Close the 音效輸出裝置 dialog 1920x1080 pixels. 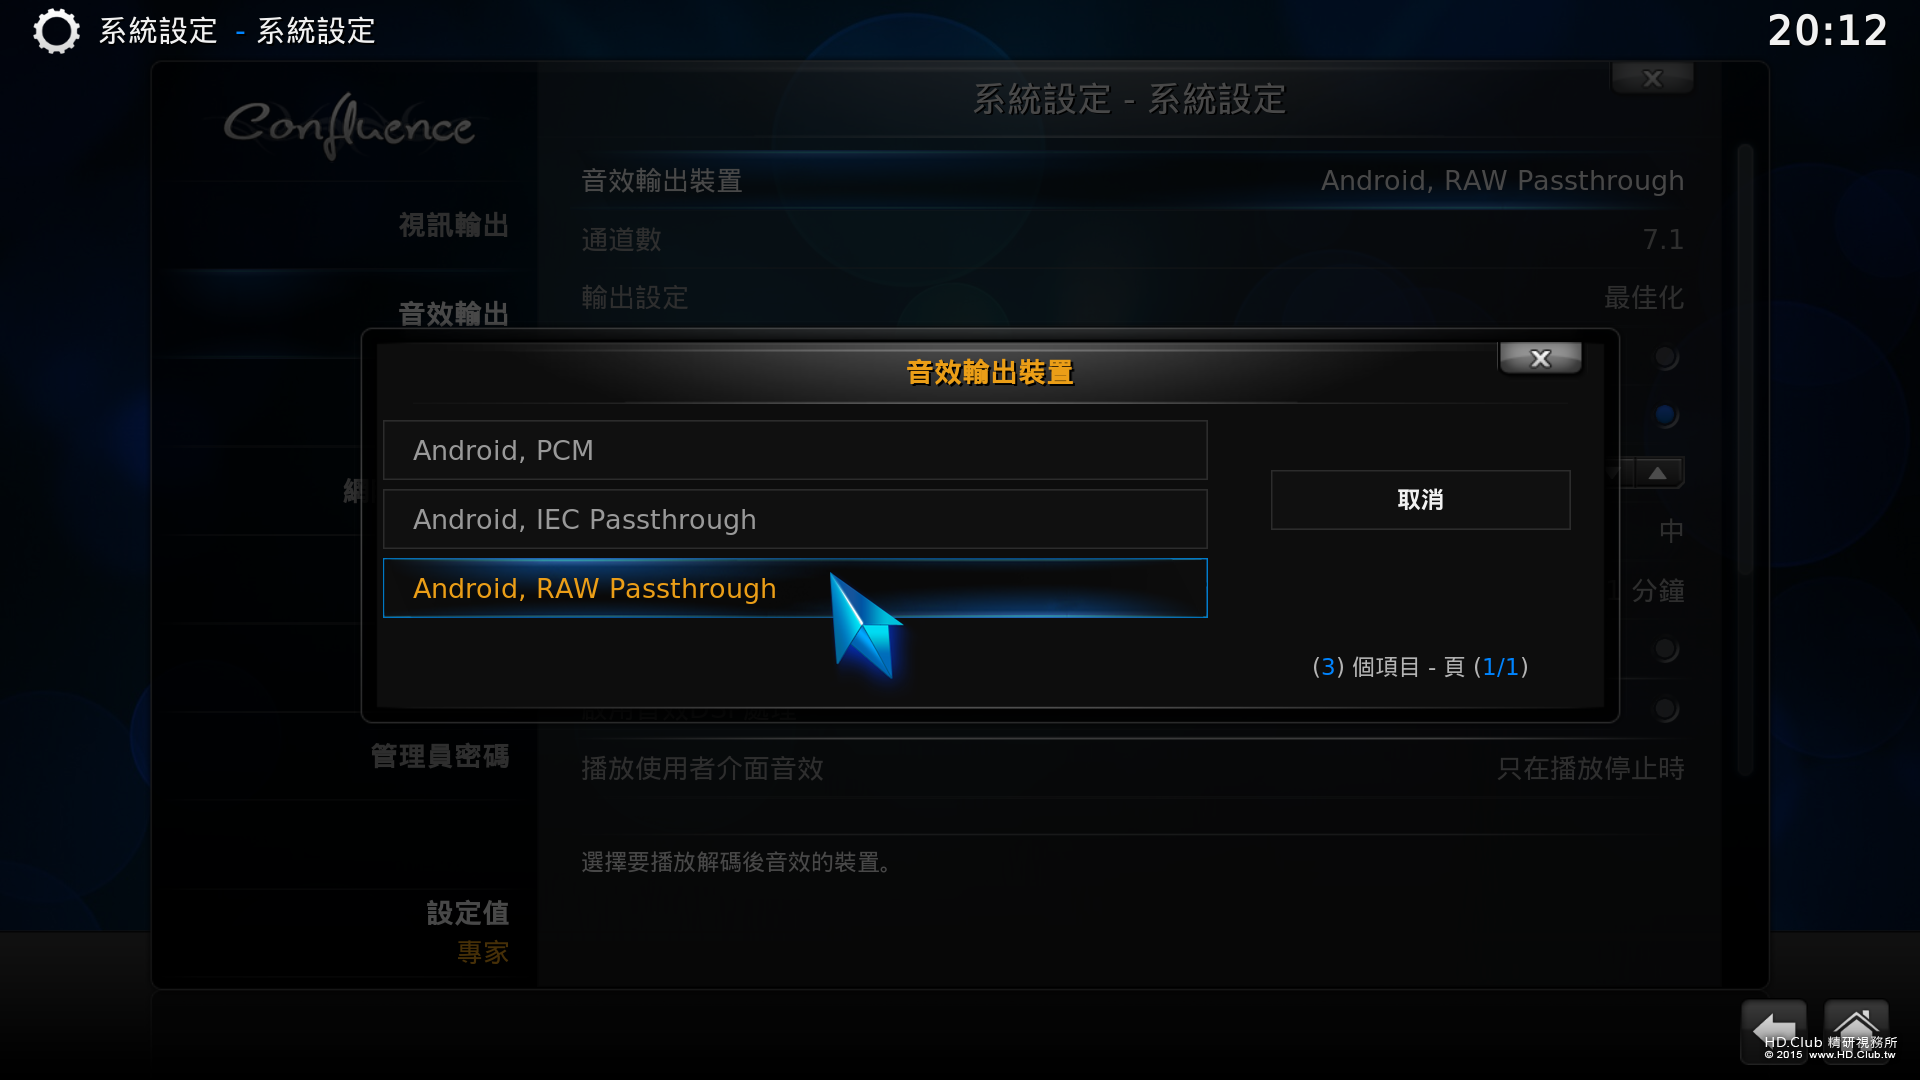[1540, 358]
